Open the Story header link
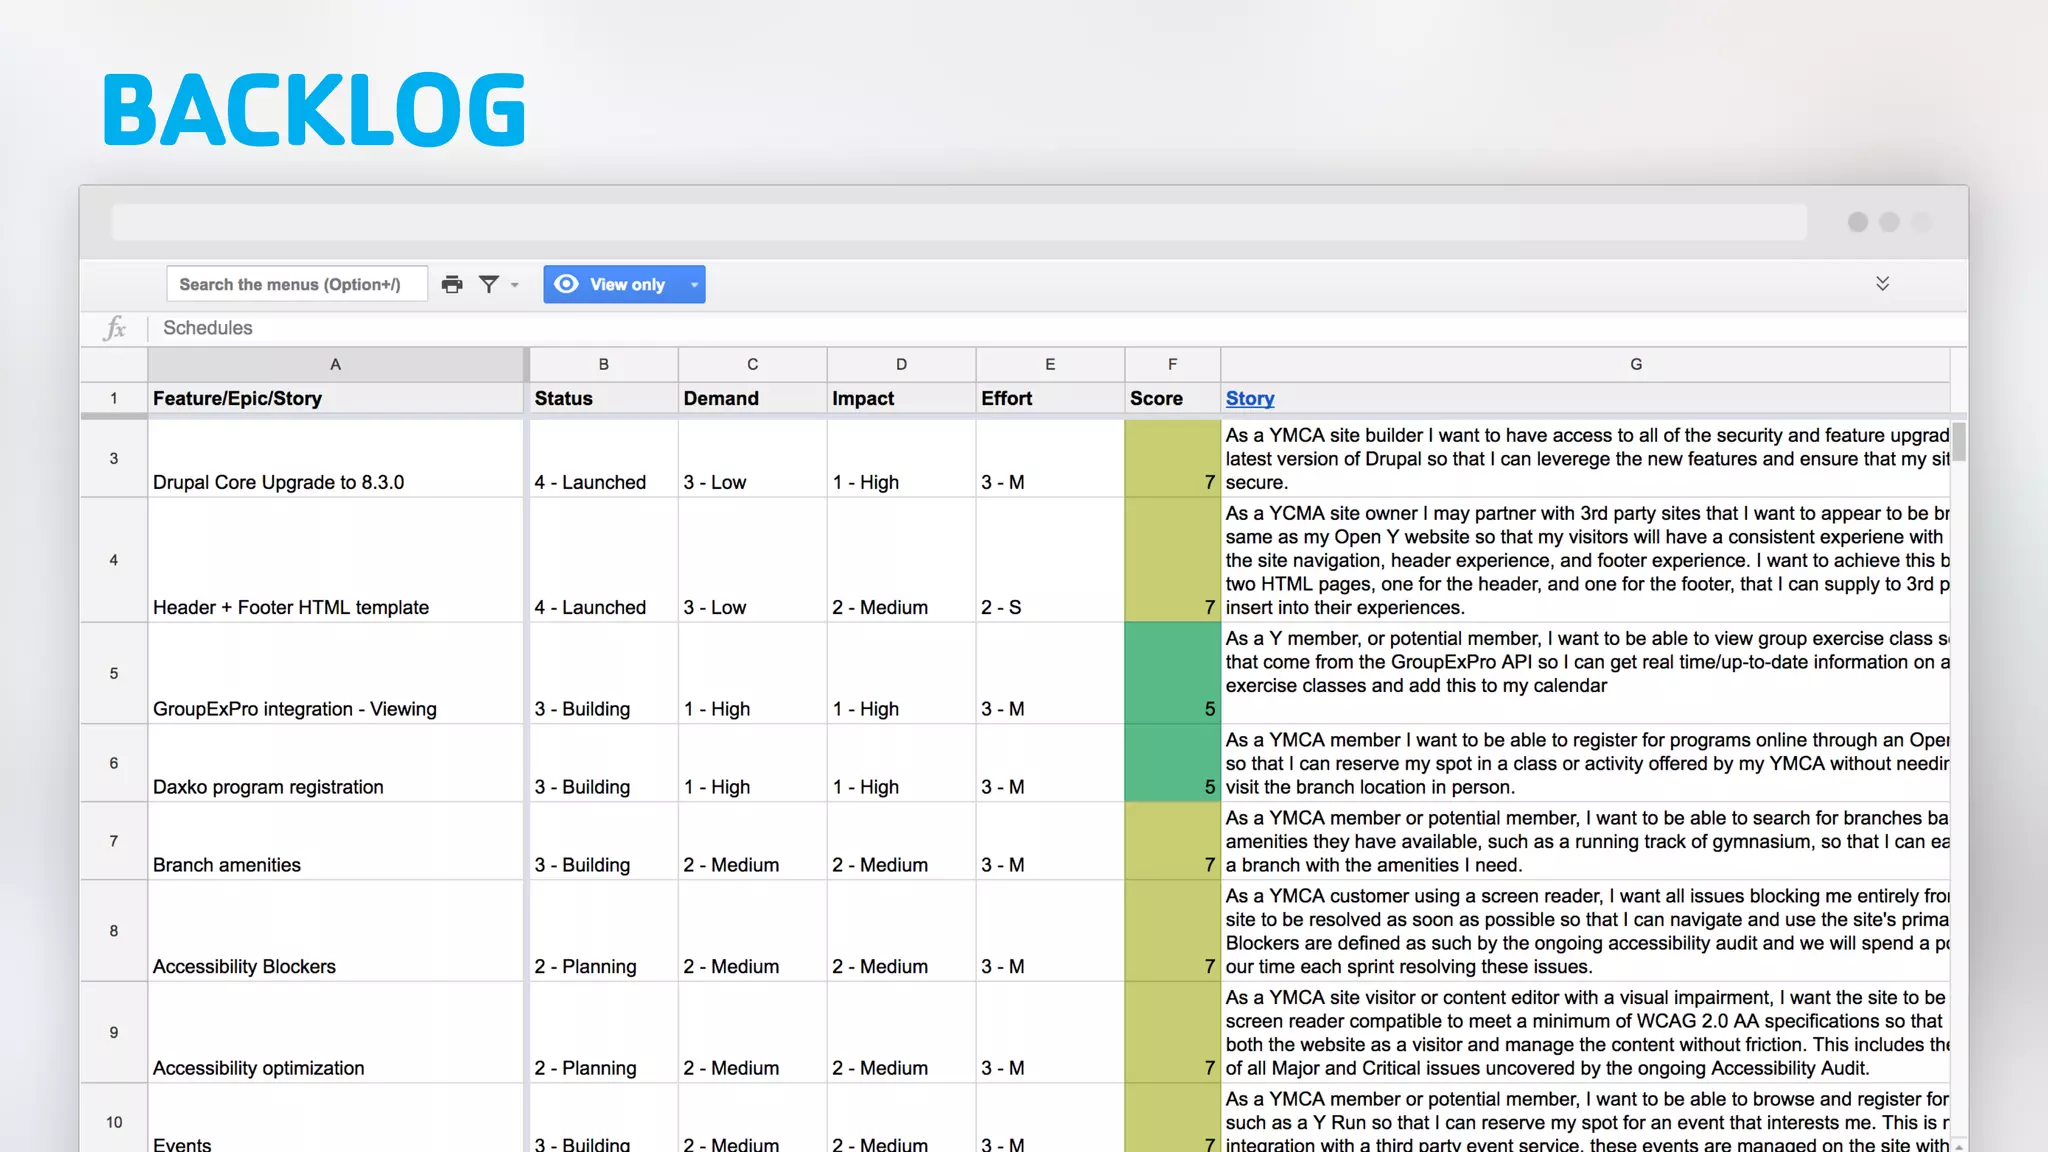The image size is (2048, 1152). click(x=1250, y=398)
